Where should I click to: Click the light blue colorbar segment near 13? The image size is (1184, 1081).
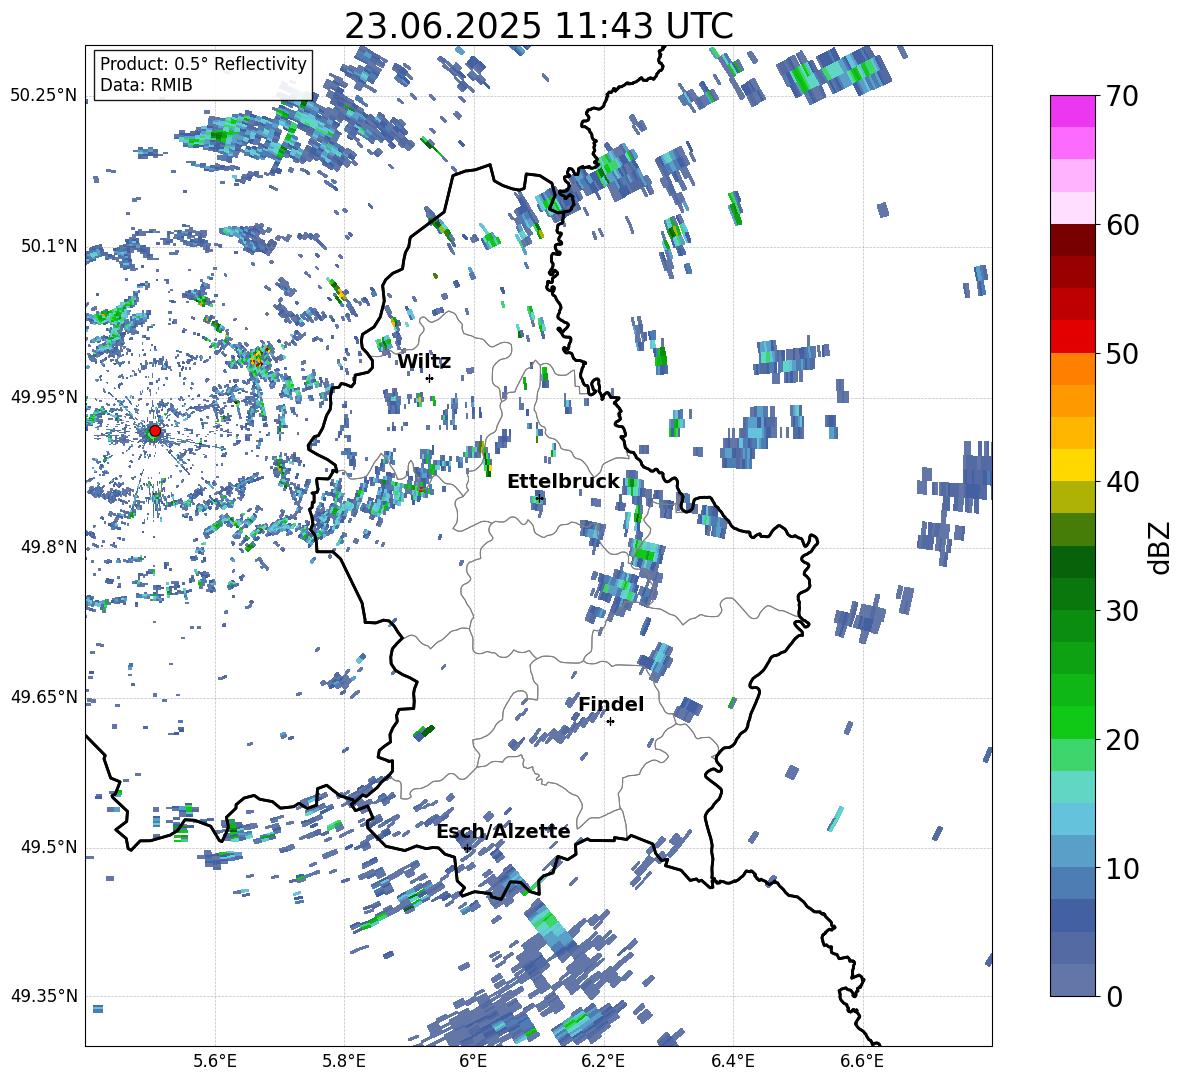coord(1072,819)
